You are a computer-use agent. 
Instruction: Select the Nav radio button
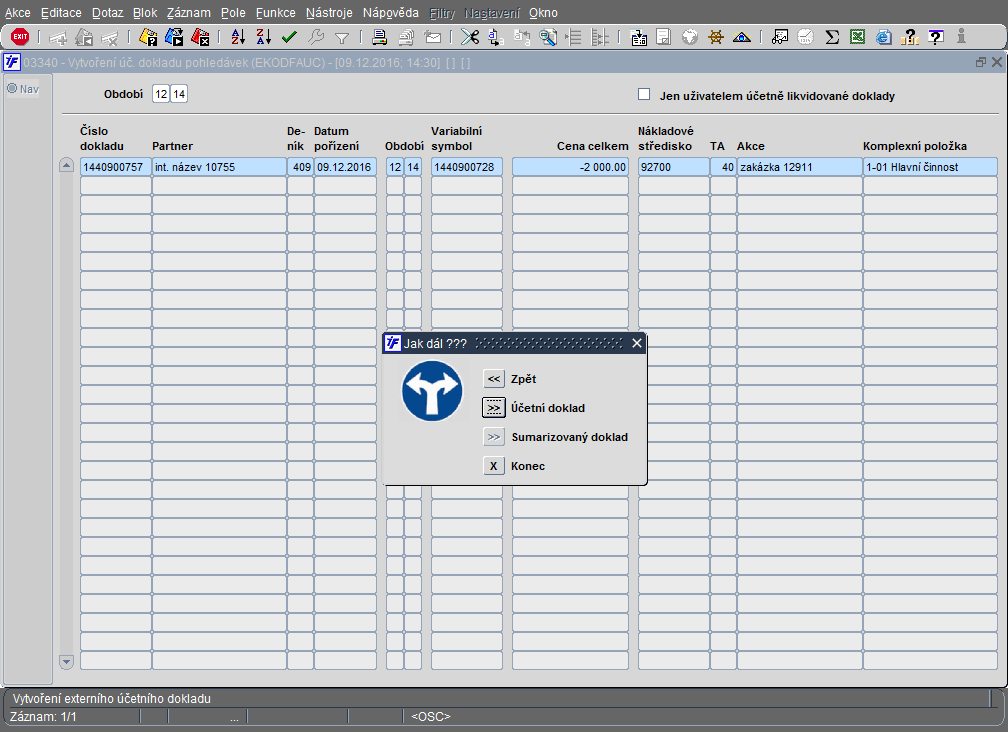[13, 88]
